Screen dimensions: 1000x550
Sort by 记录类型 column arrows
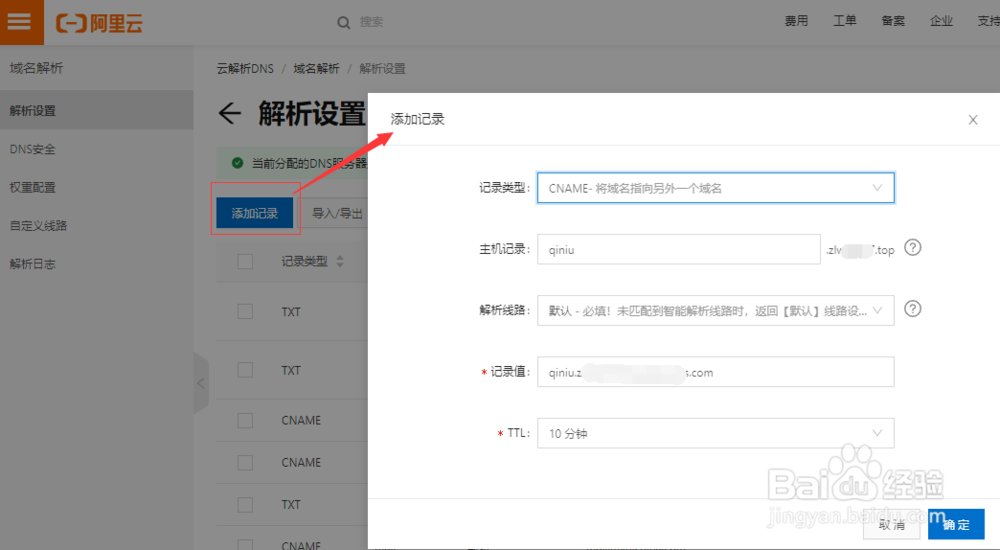point(340,261)
